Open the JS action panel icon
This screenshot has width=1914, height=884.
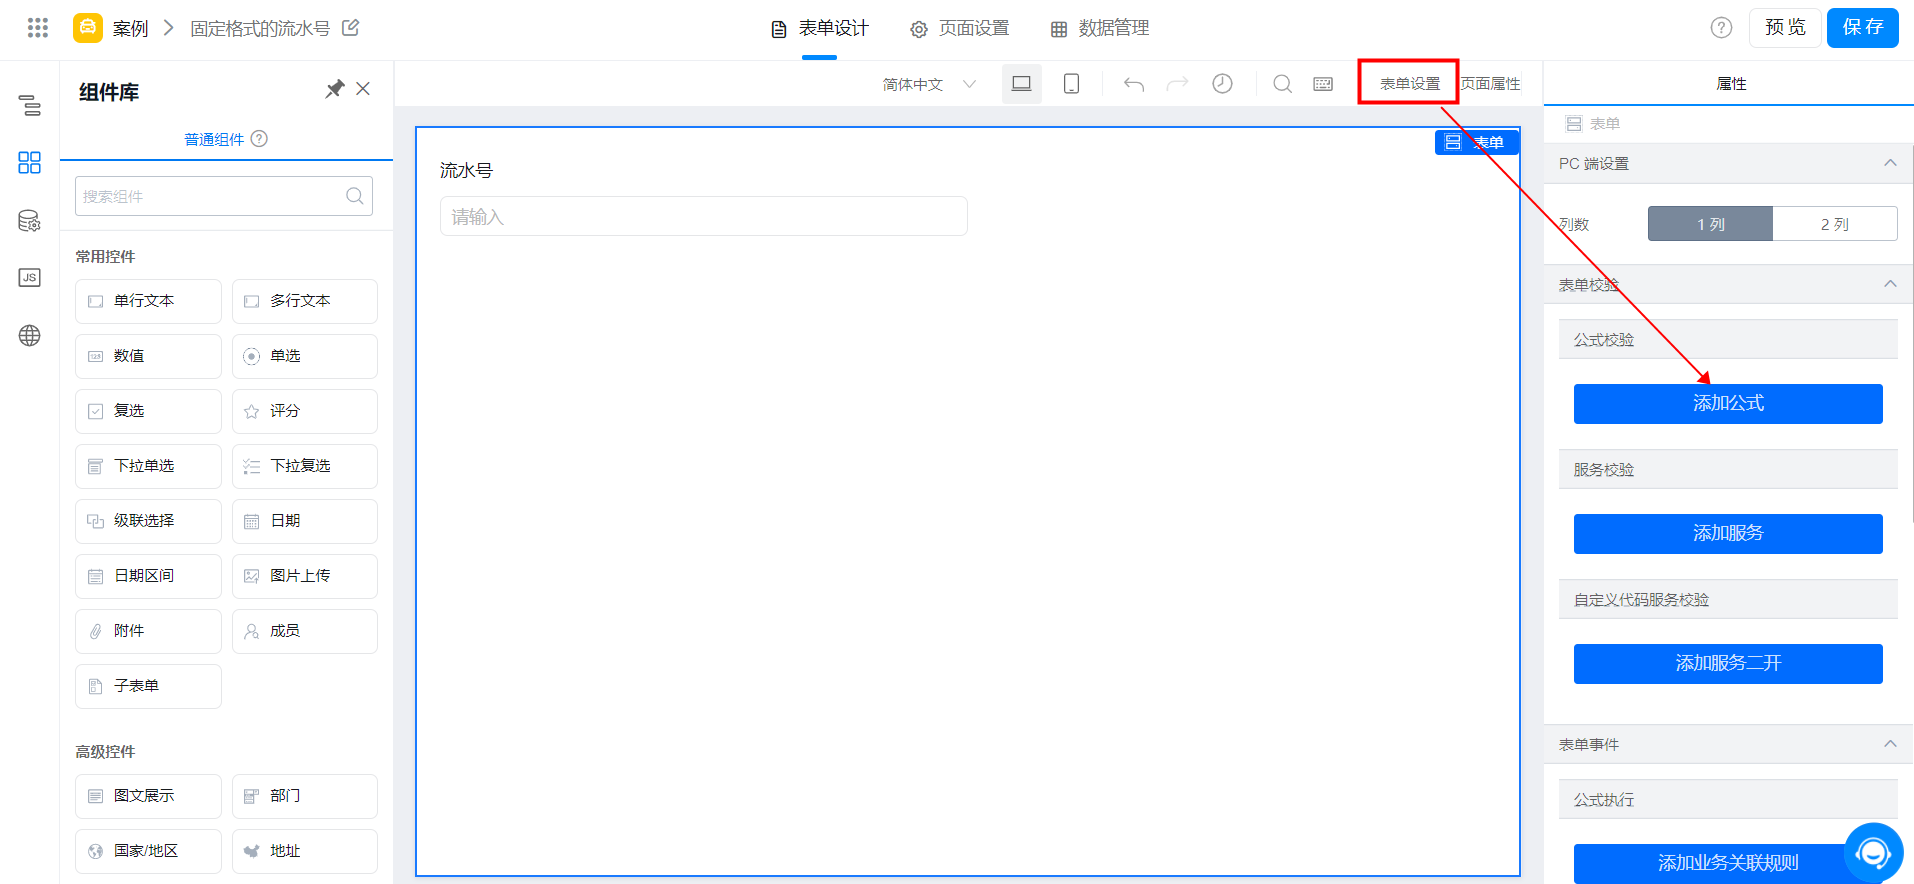point(30,278)
